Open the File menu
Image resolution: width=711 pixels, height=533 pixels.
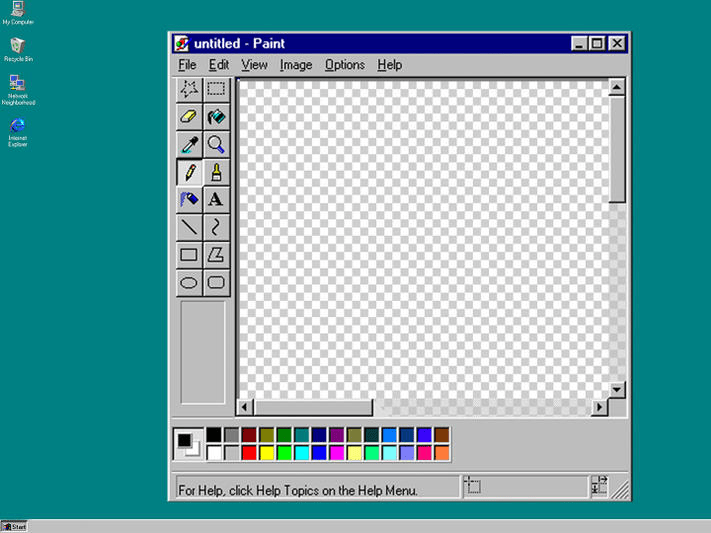[187, 65]
